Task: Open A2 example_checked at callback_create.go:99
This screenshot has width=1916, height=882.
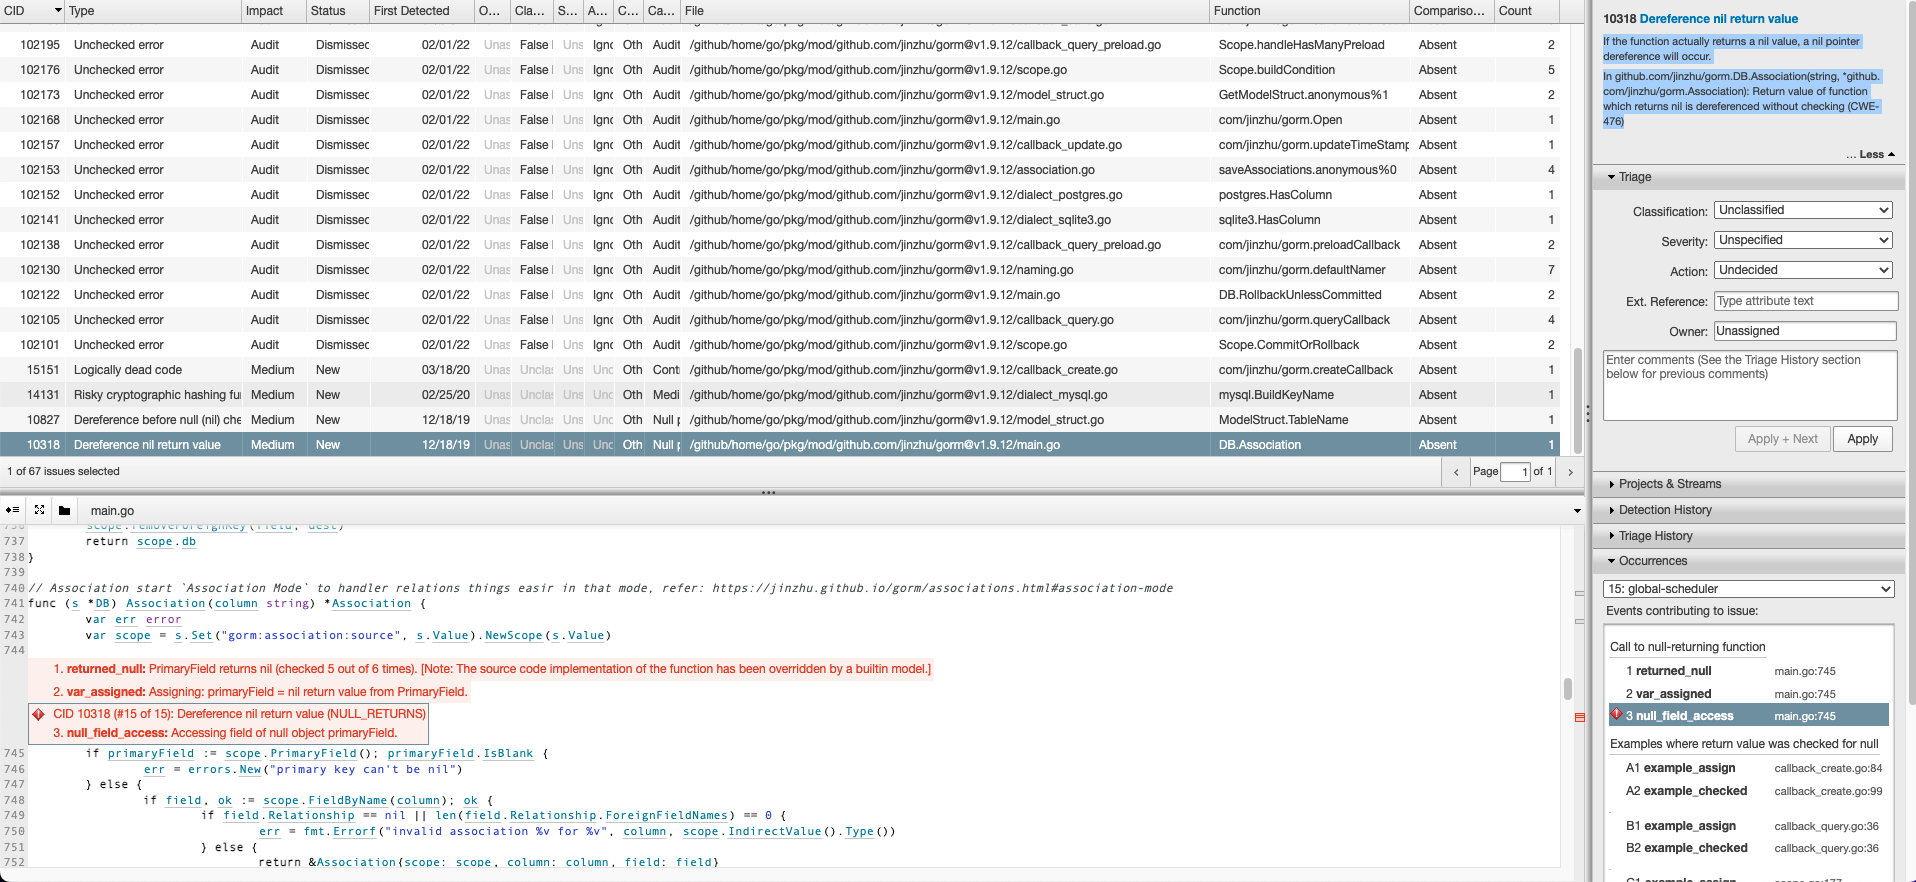Action: click(x=1748, y=791)
